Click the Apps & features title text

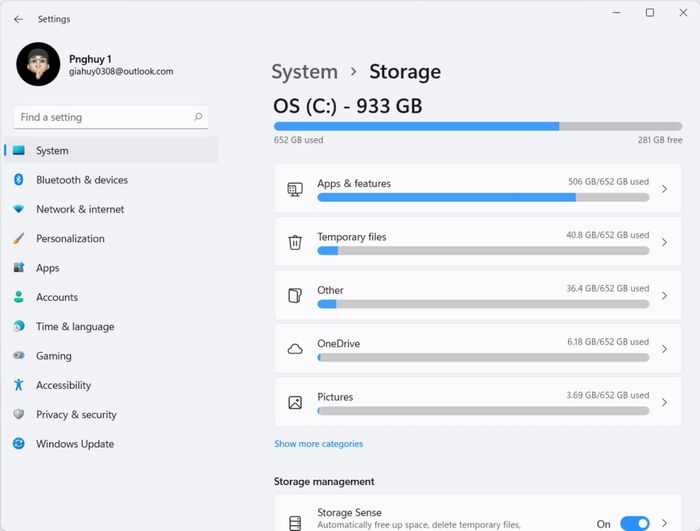click(x=354, y=184)
